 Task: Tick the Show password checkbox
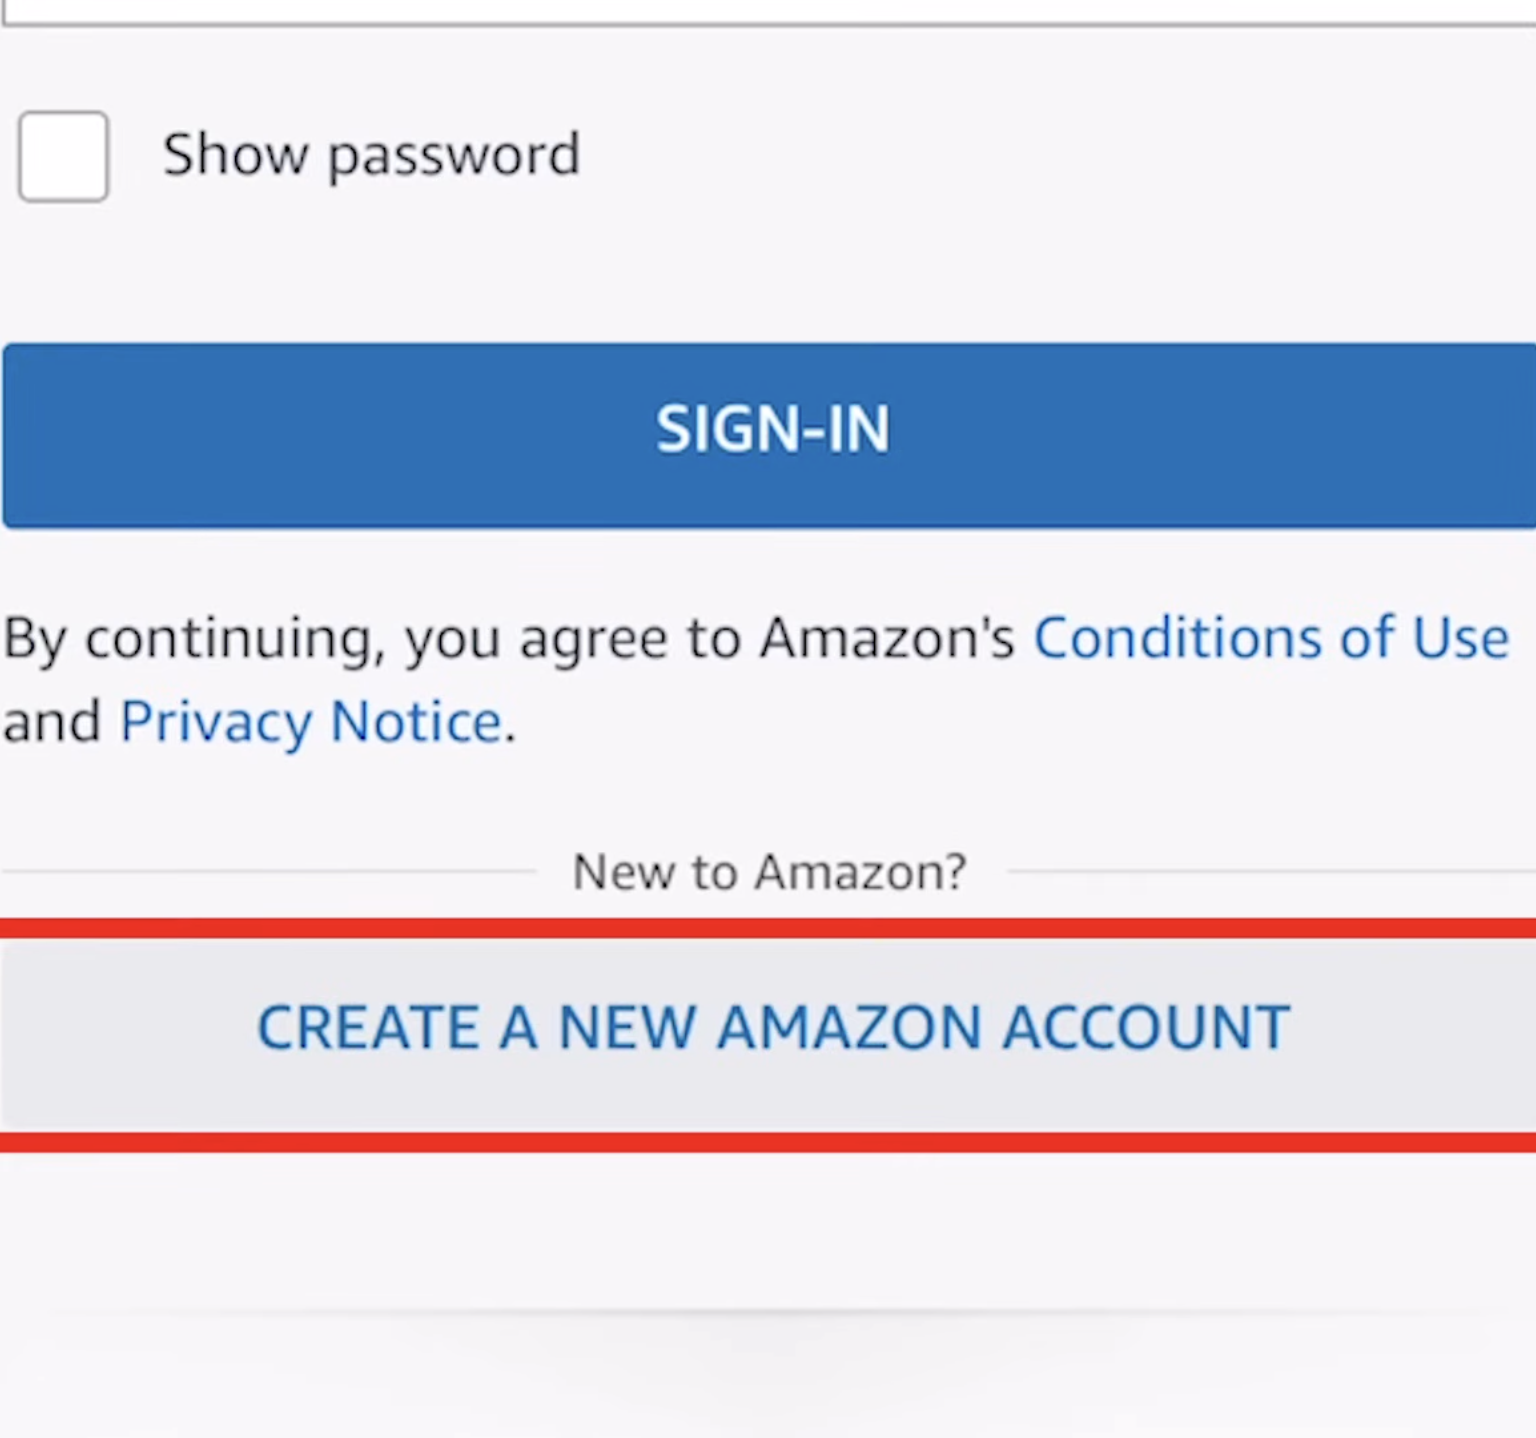click(63, 157)
